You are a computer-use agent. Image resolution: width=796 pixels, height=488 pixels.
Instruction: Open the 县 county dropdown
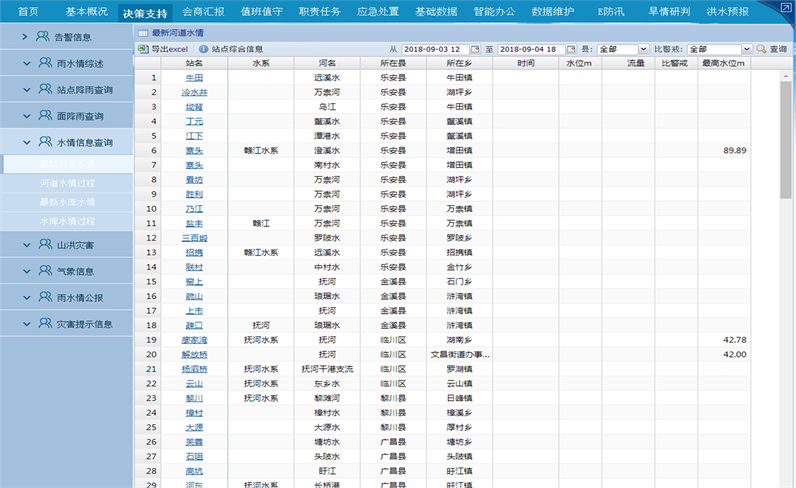[x=643, y=49]
